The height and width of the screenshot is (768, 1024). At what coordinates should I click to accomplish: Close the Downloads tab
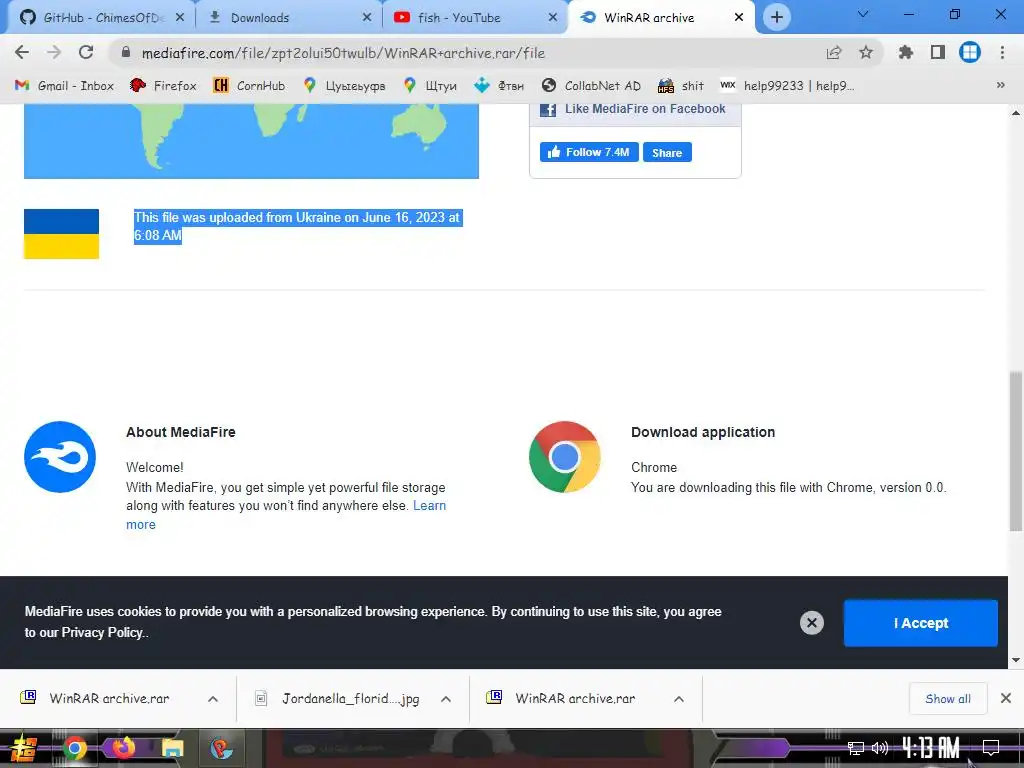tap(367, 17)
